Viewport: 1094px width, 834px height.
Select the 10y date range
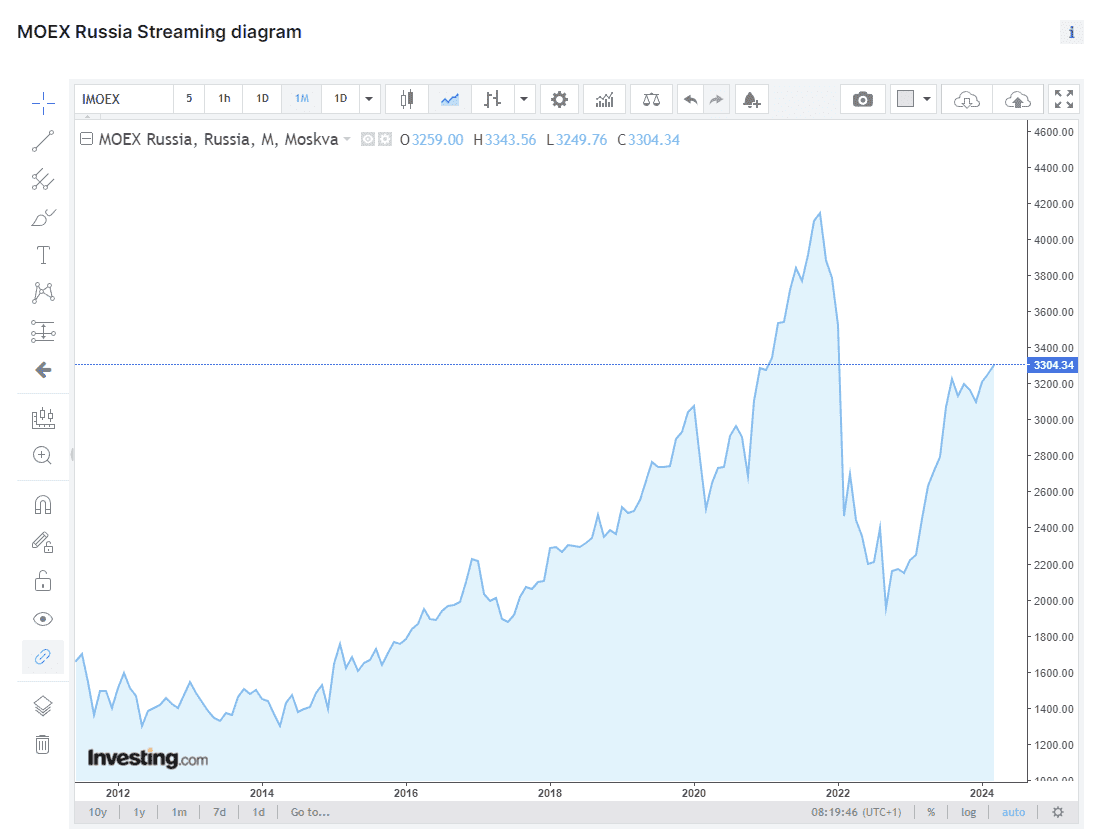click(x=98, y=812)
